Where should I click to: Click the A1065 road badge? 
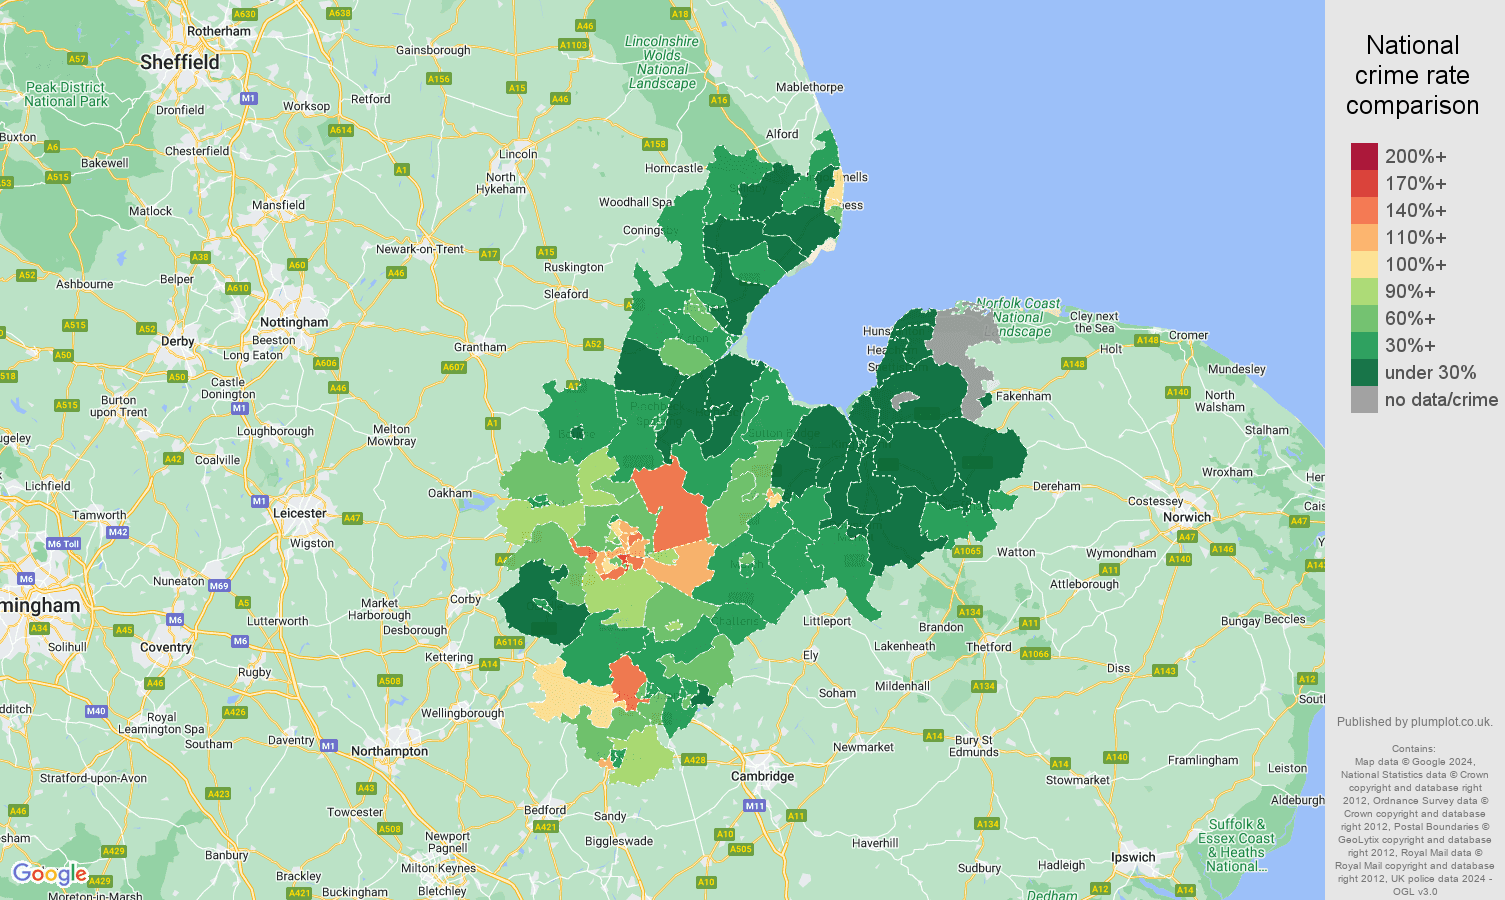click(x=967, y=551)
